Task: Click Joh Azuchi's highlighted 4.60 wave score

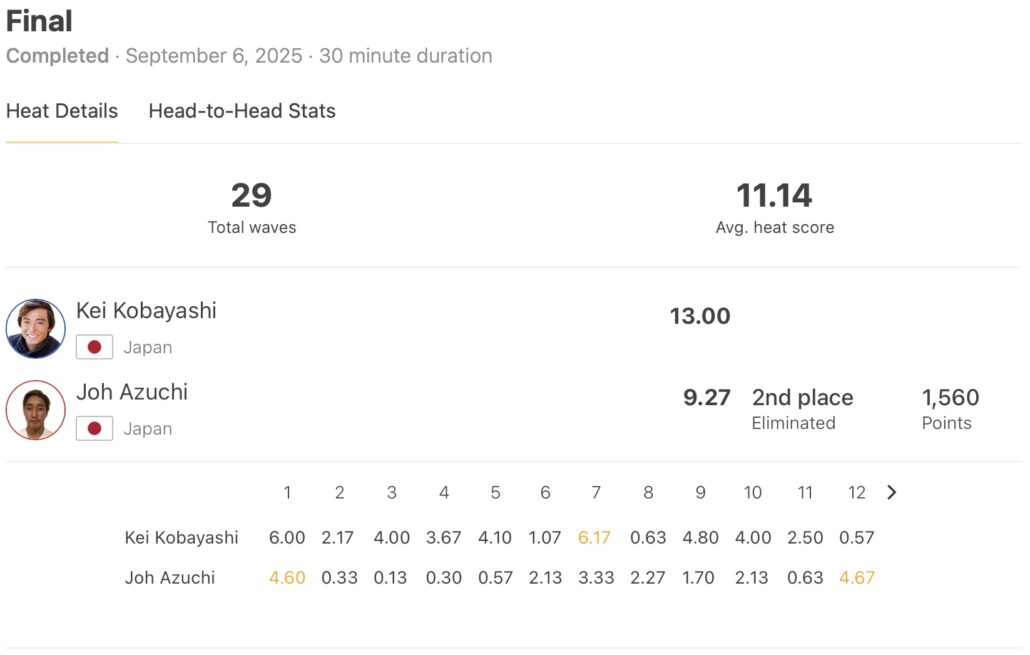Action: (x=287, y=577)
